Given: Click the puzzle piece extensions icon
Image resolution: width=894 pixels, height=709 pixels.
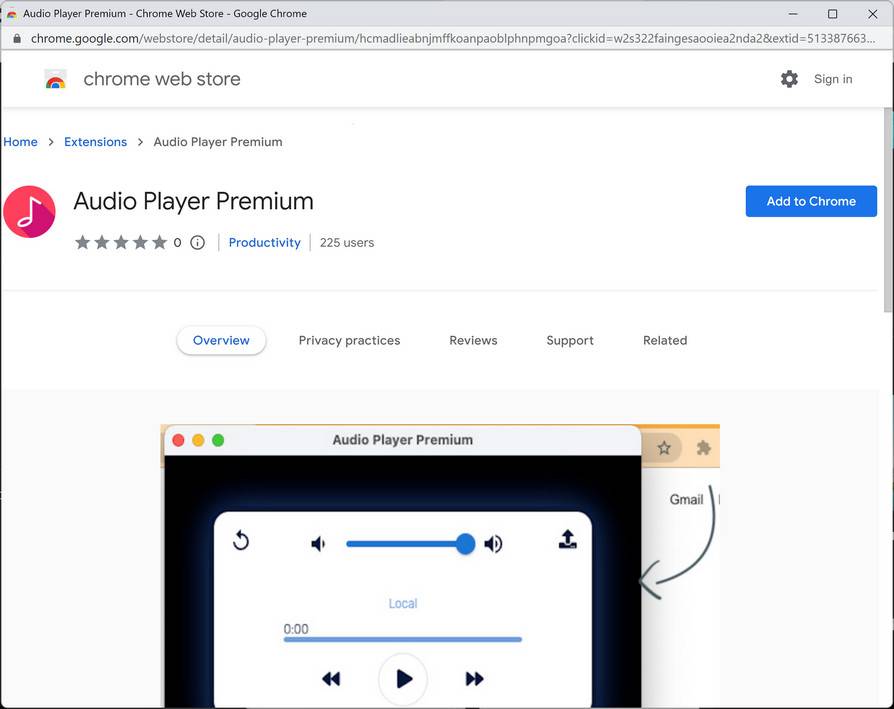Looking at the screenshot, I should coord(704,448).
